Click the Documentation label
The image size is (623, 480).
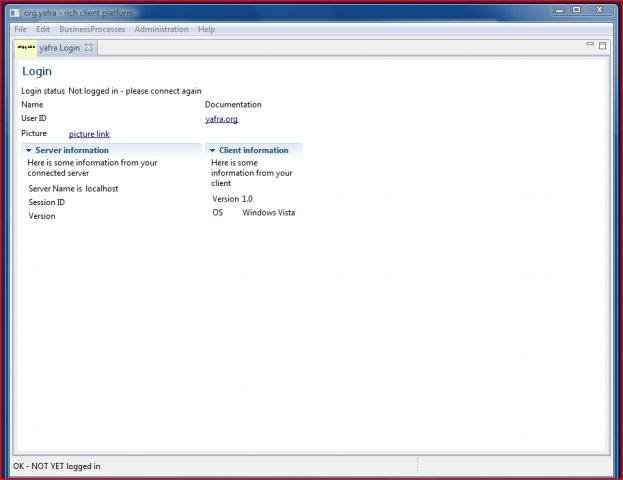coord(233,105)
